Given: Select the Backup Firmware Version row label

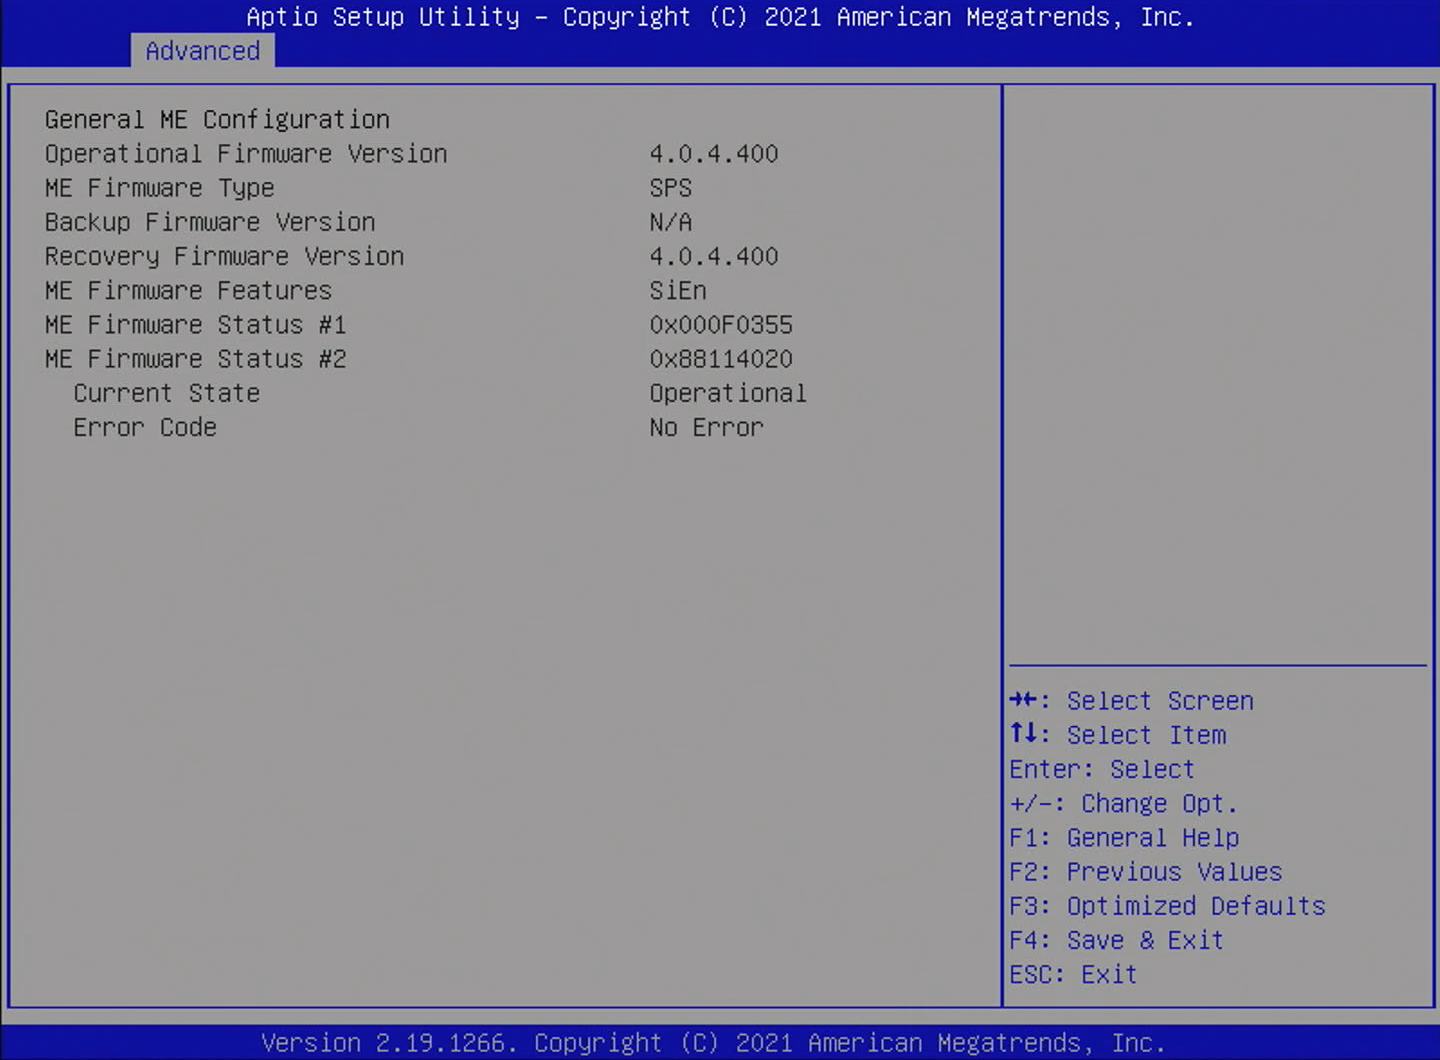Looking at the screenshot, I should click(210, 222).
